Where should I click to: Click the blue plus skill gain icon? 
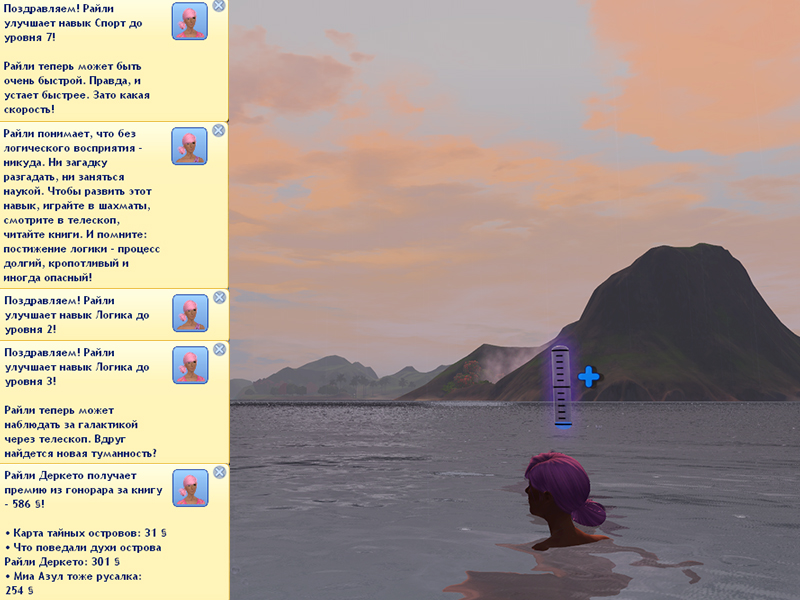click(x=589, y=377)
